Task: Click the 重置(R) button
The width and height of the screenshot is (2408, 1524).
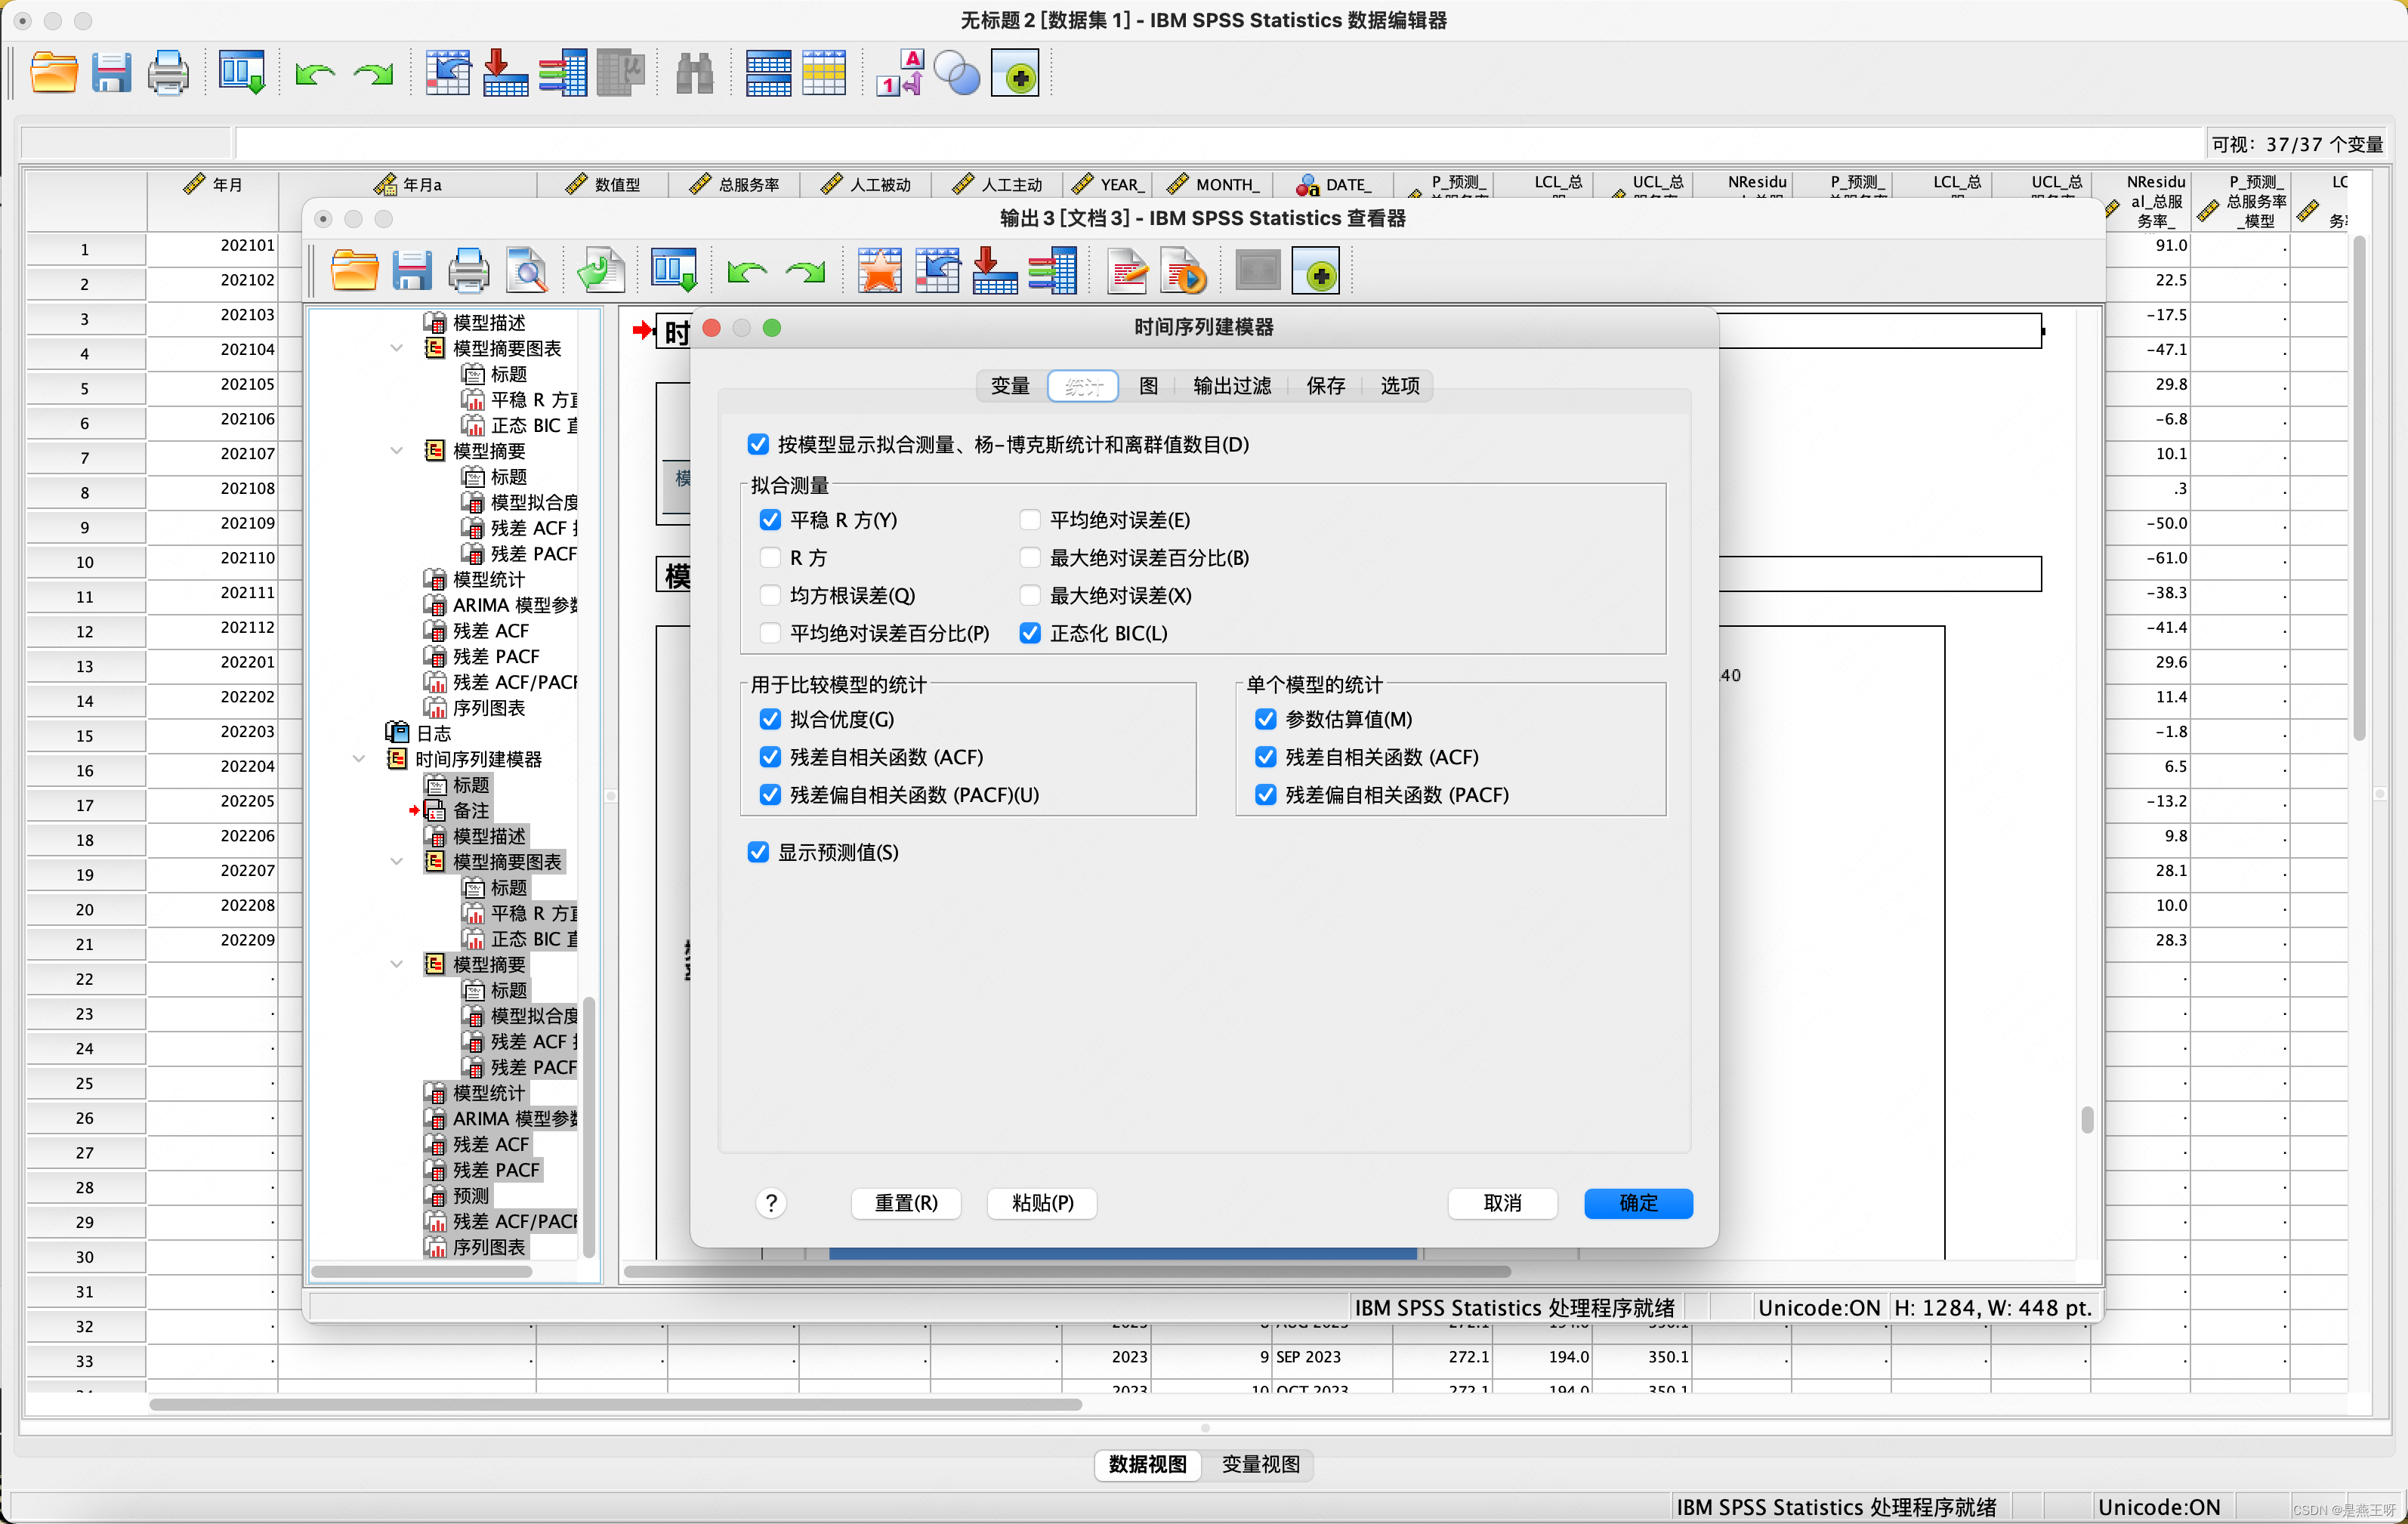Action: (x=906, y=1203)
